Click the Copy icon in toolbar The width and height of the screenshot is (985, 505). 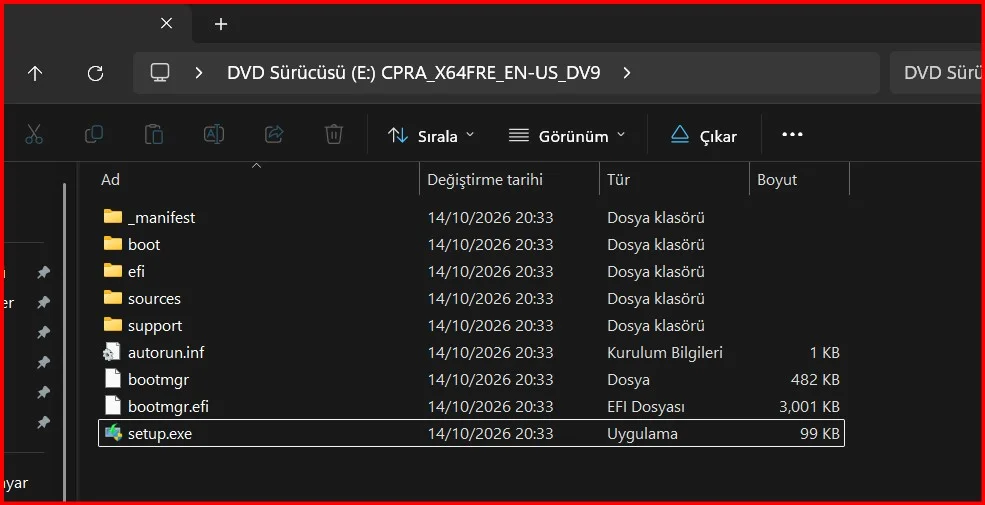coord(94,134)
